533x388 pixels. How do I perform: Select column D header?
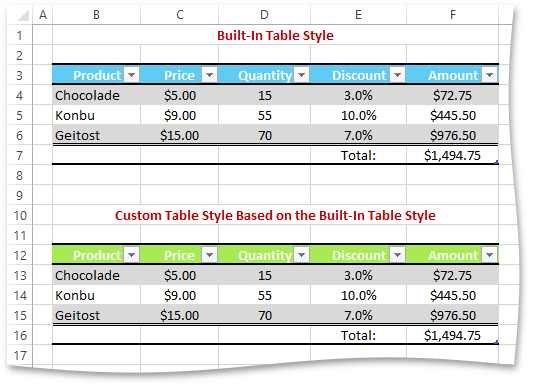(x=264, y=15)
